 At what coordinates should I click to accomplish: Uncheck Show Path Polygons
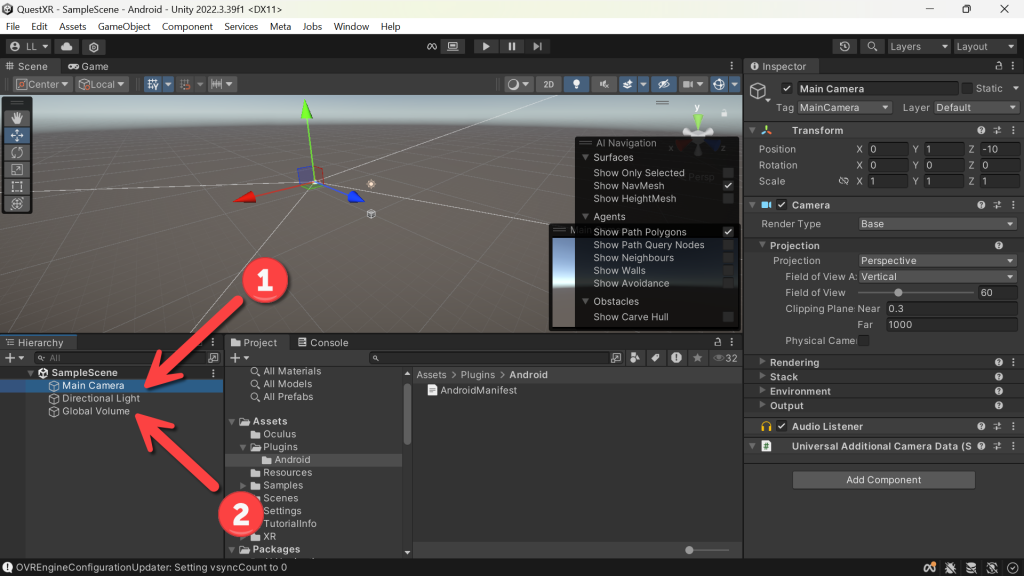pos(728,232)
